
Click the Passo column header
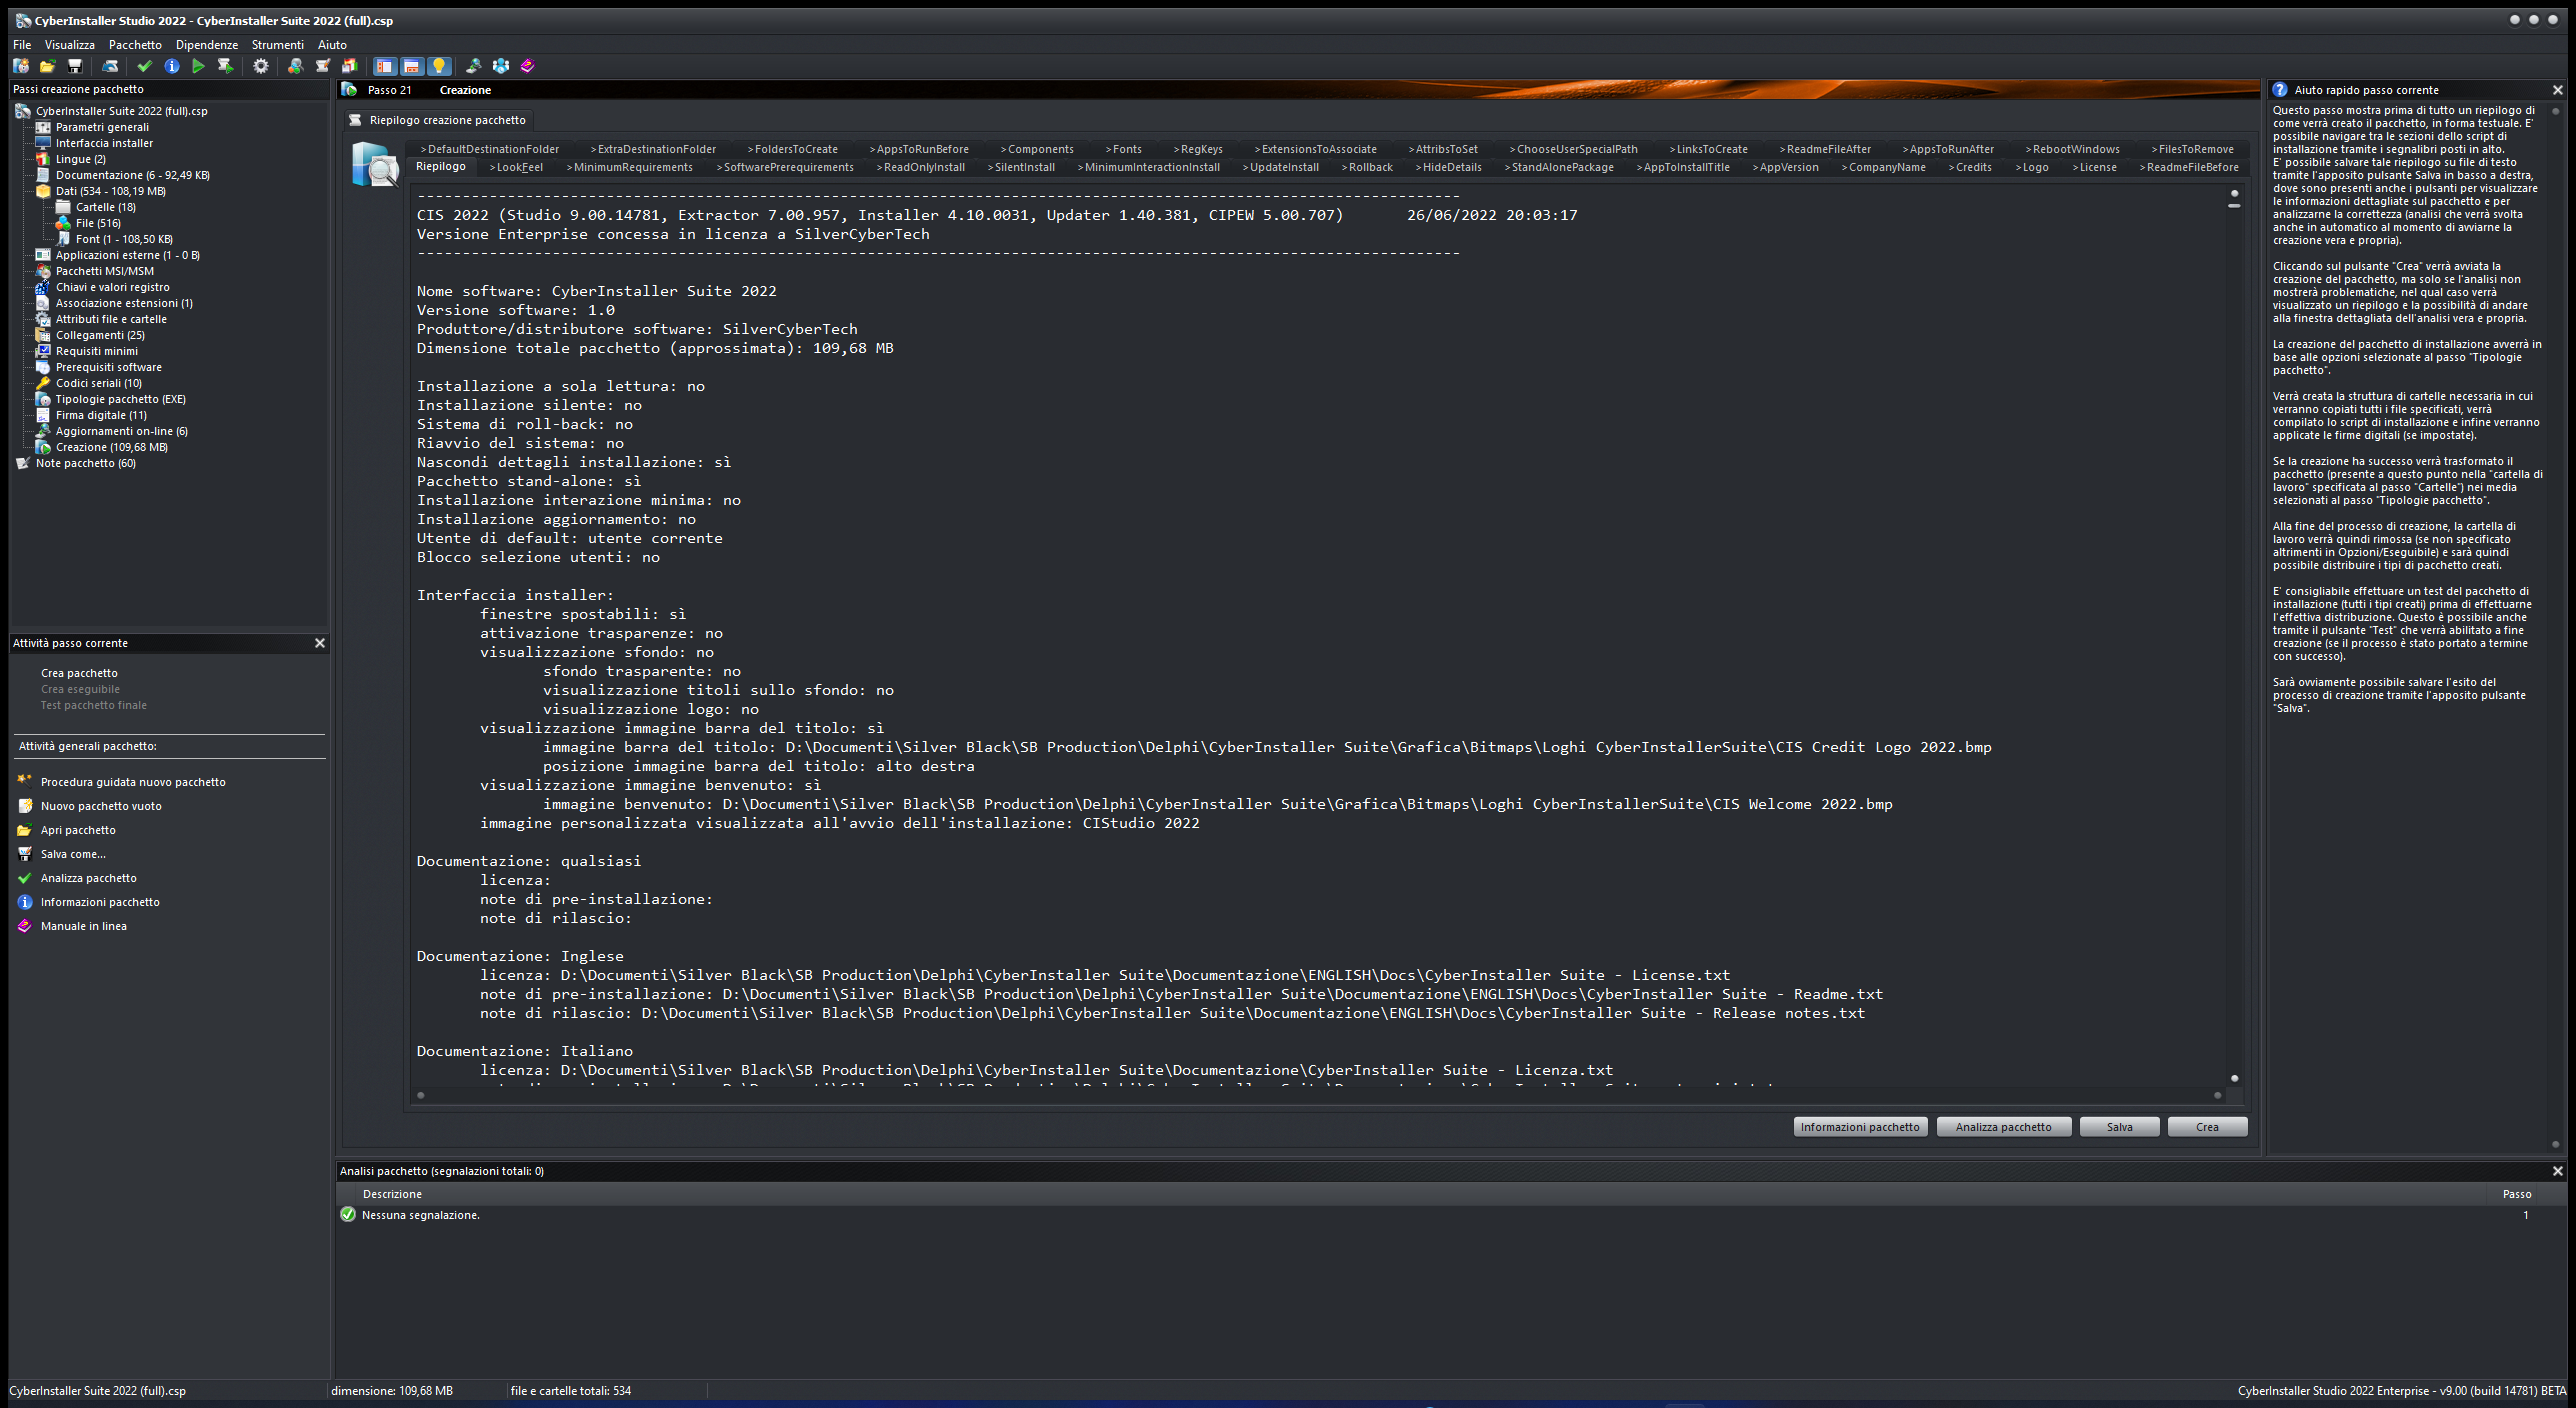(2516, 1194)
